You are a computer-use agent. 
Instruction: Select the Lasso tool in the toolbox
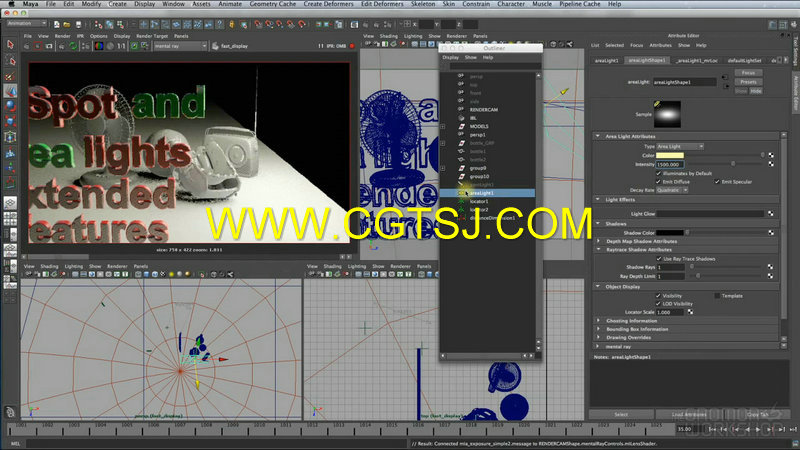[10, 61]
